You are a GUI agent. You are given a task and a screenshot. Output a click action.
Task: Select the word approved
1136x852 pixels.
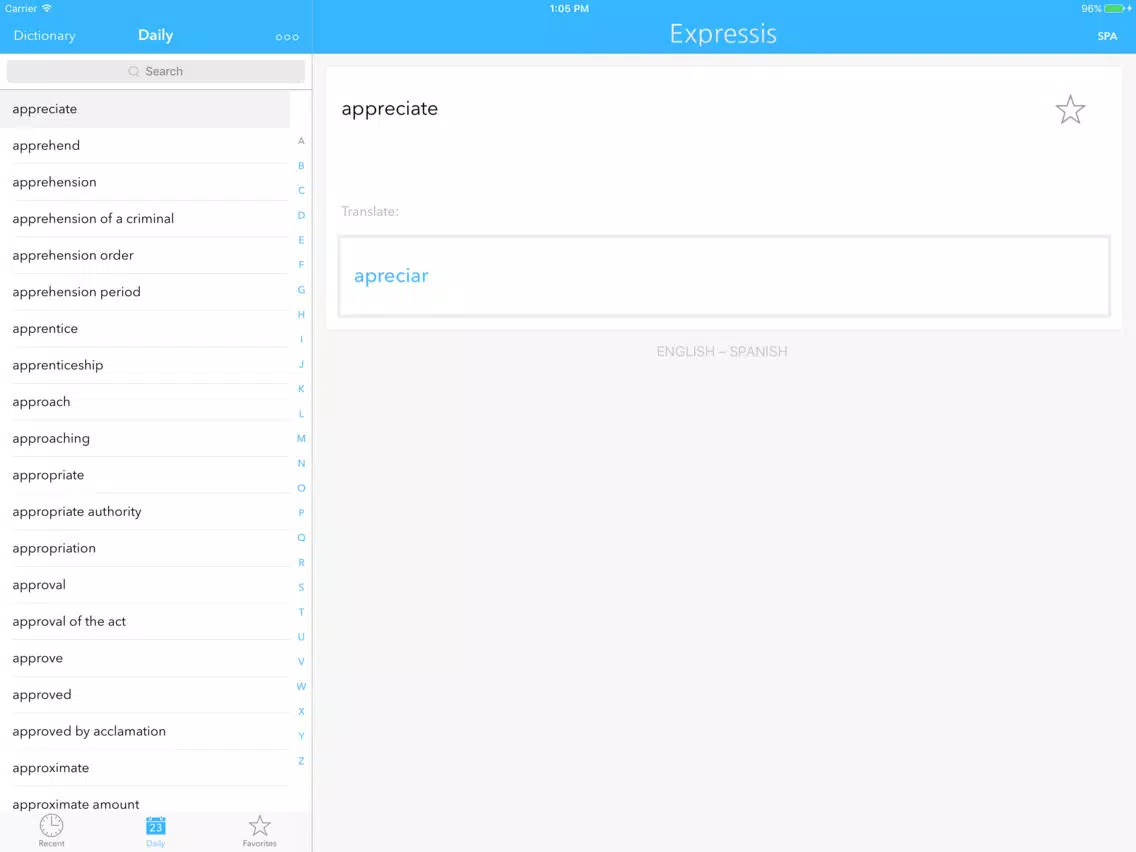[145, 694]
